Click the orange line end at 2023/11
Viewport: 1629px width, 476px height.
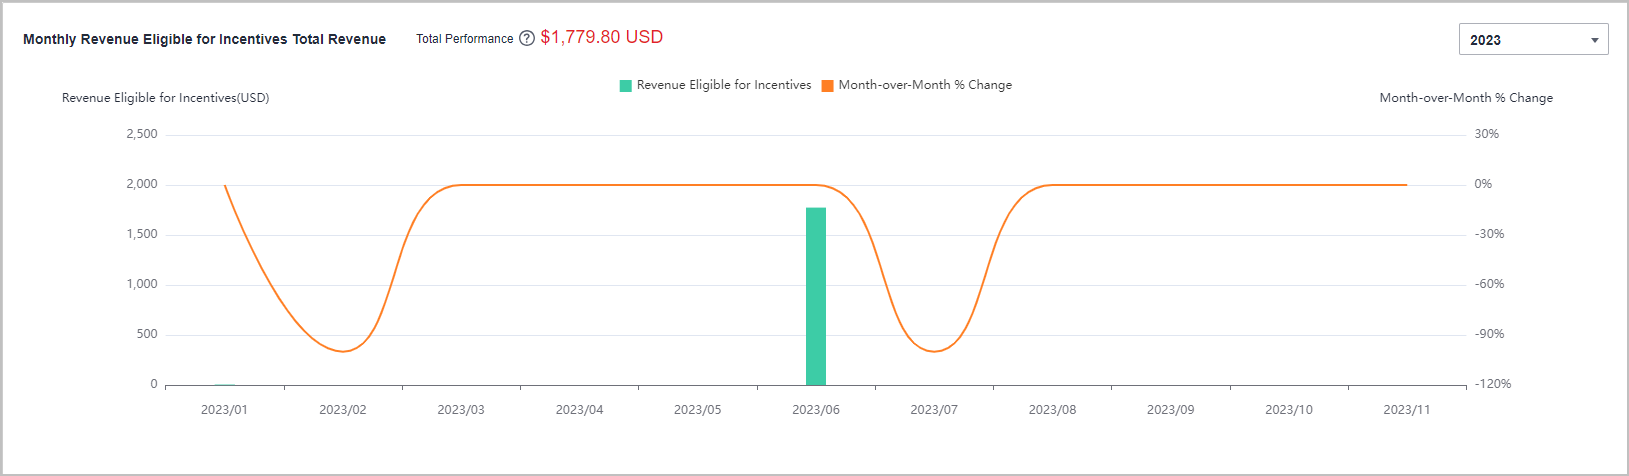(1405, 185)
